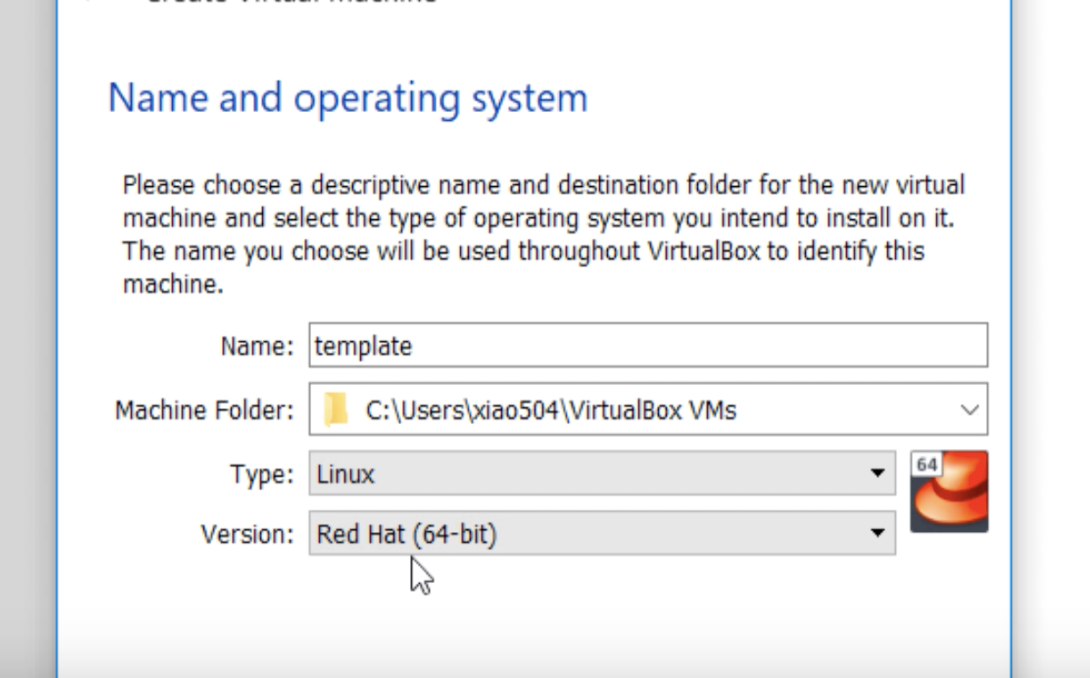This screenshot has width=1090, height=678.
Task: Click the cut-off Create Virtual Machine title
Action: tap(290, 3)
